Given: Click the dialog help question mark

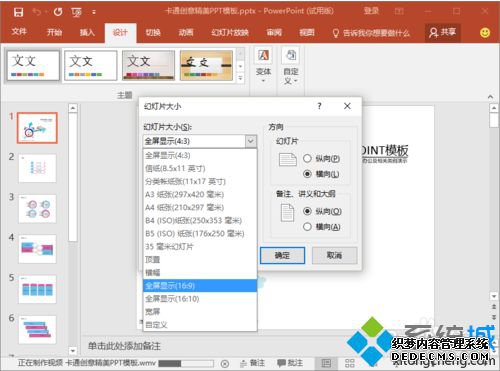Looking at the screenshot, I should pyautogui.click(x=319, y=106).
